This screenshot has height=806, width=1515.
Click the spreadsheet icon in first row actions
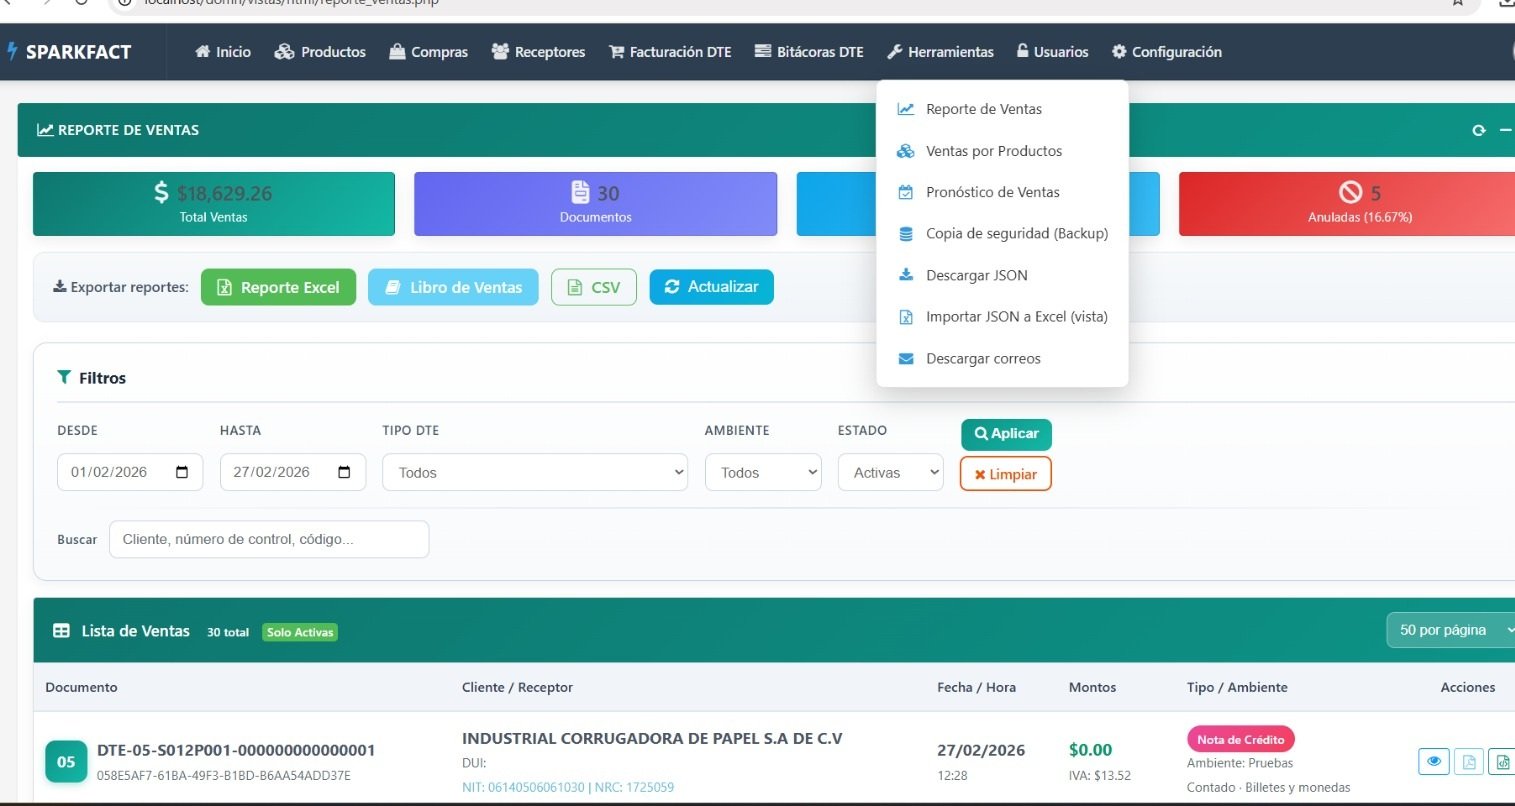click(x=1501, y=761)
